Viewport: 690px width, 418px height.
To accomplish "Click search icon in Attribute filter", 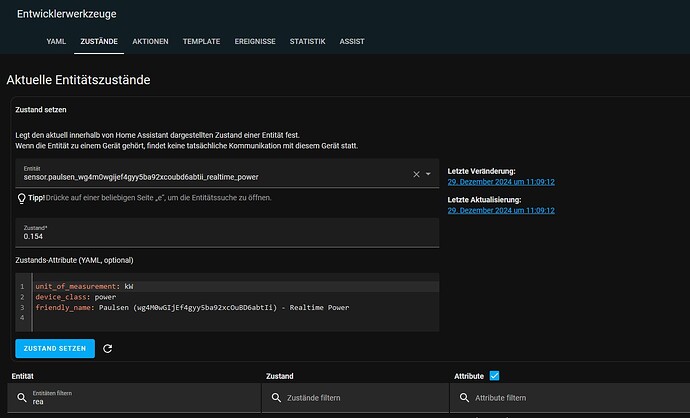I will click(x=464, y=398).
